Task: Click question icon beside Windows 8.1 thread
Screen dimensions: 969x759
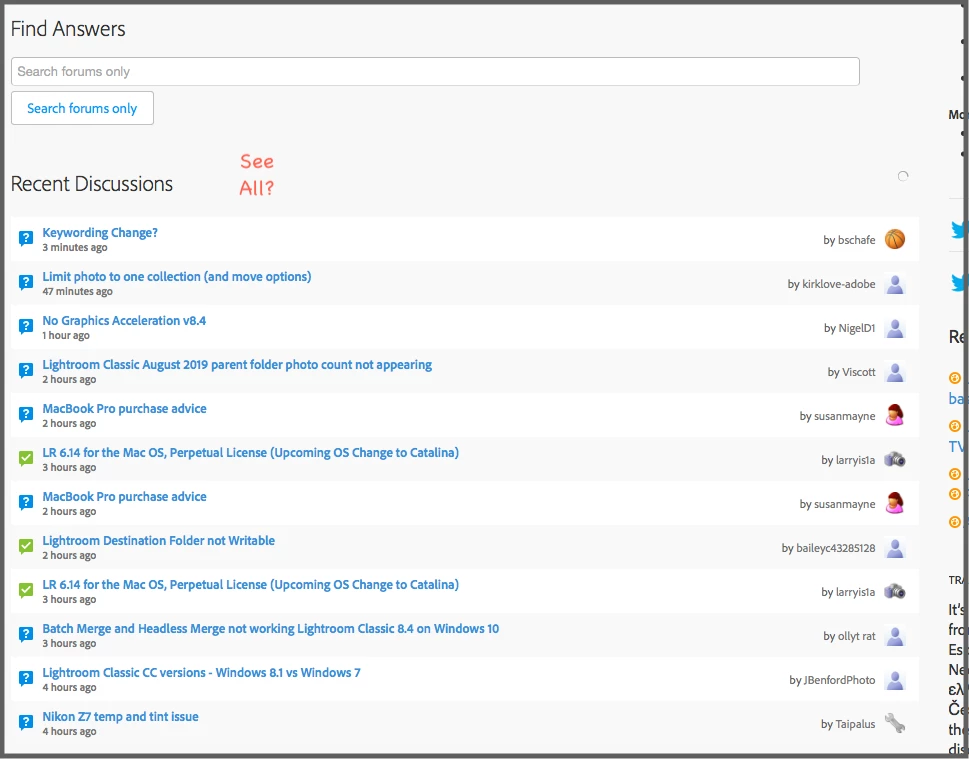Action: [x=25, y=678]
